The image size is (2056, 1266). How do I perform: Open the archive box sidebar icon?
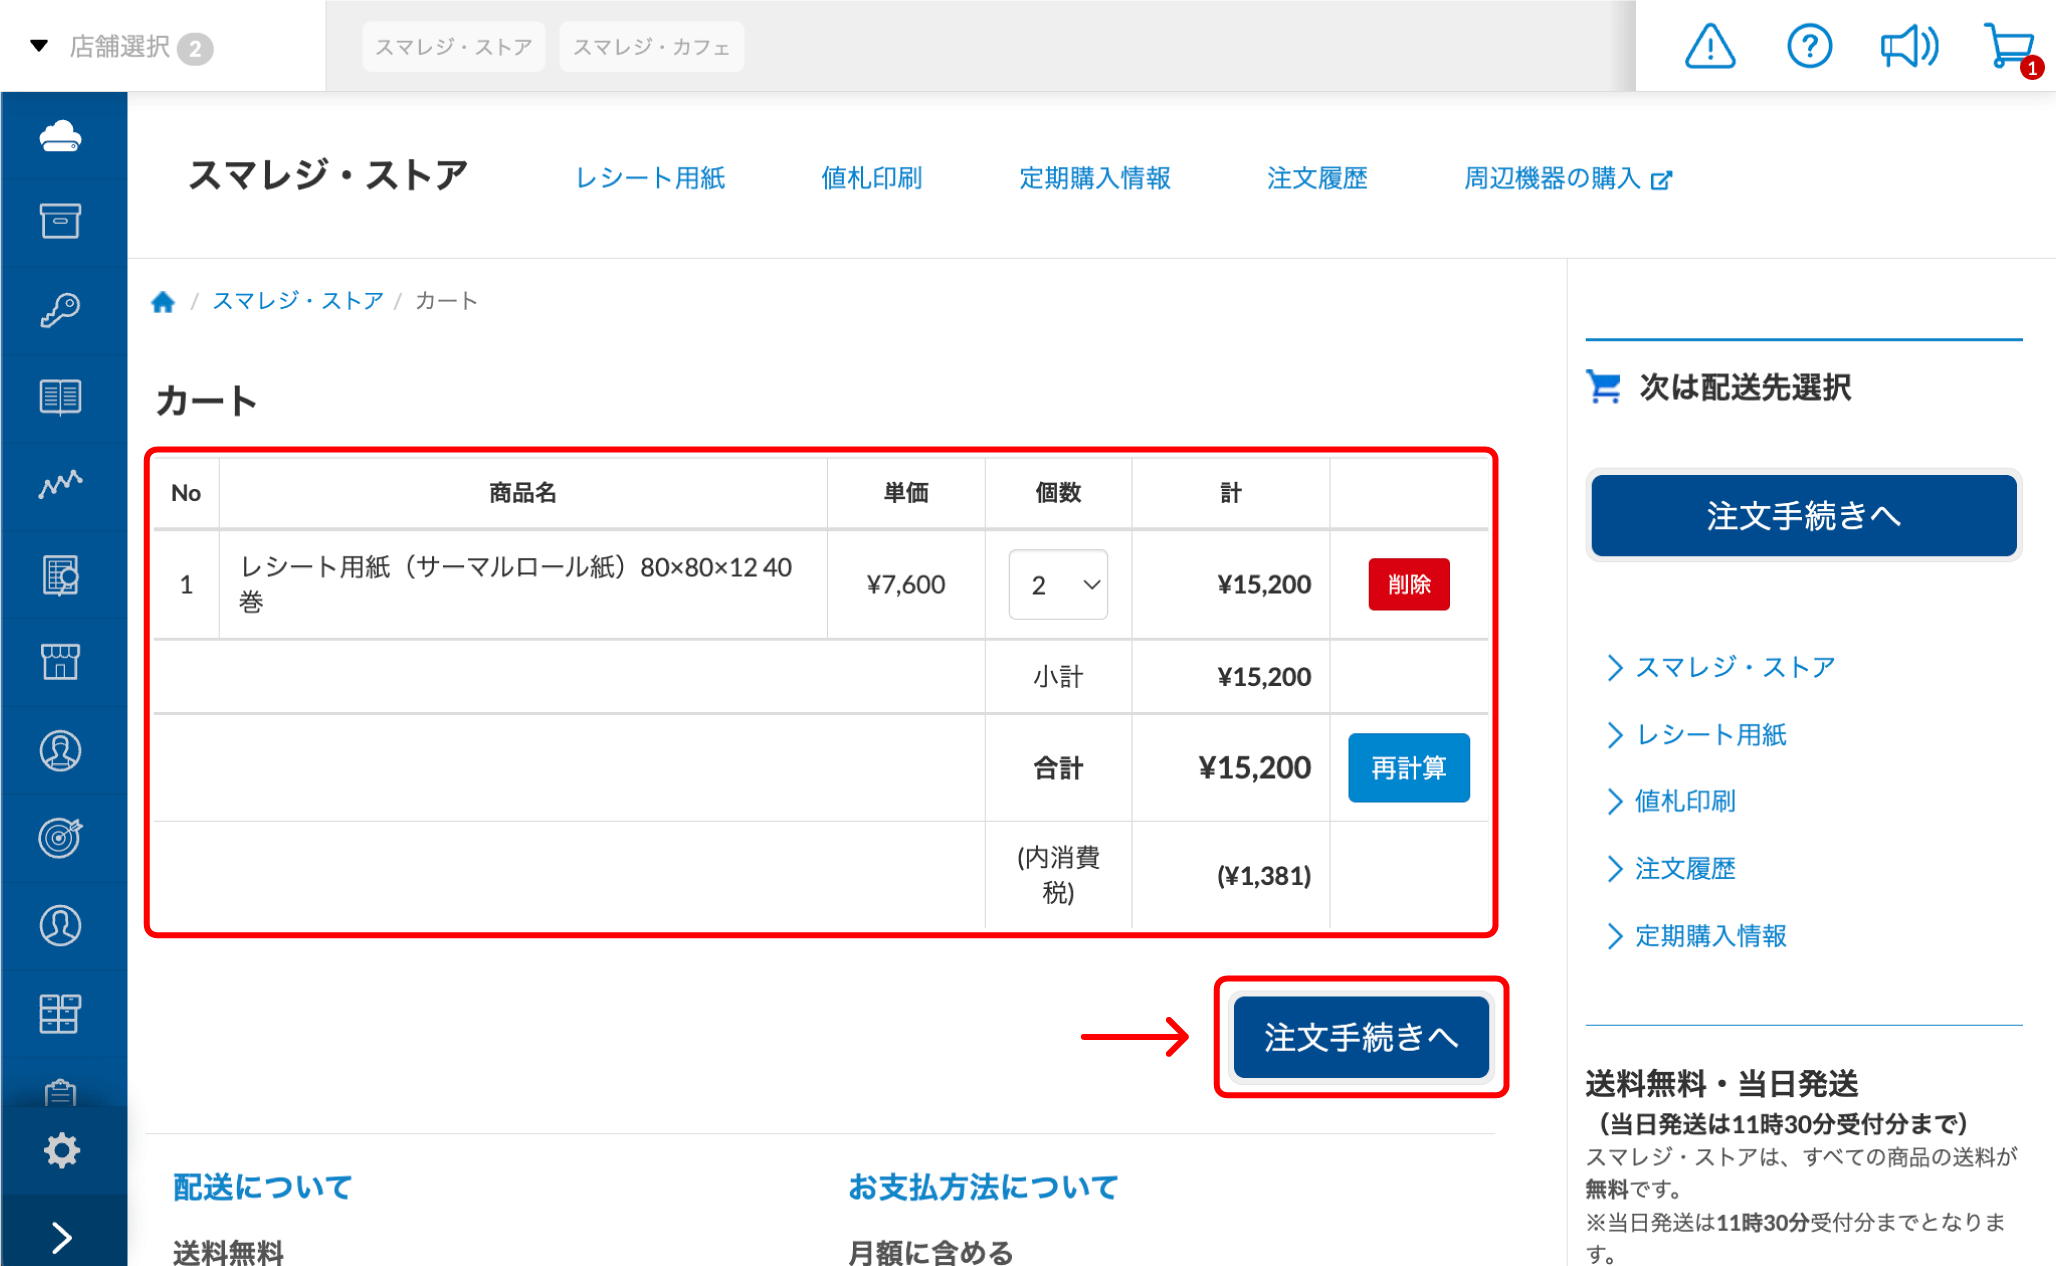(x=61, y=221)
